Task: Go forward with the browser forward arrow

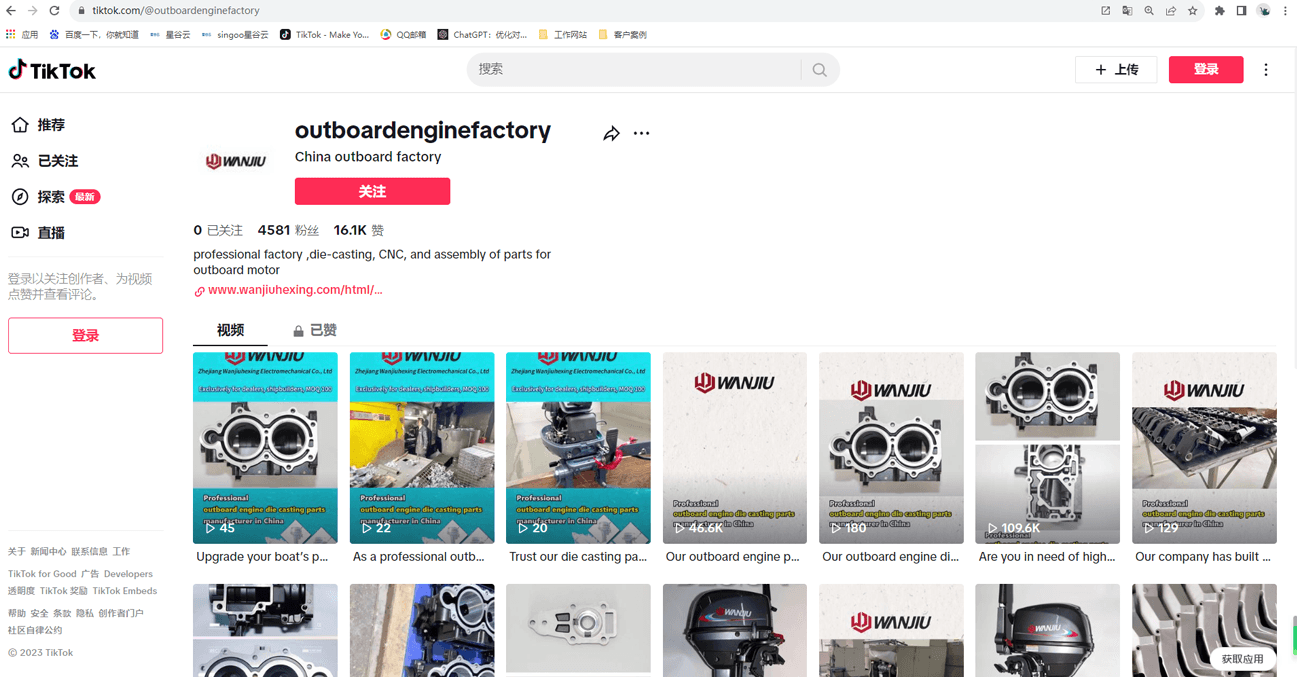Action: point(33,10)
